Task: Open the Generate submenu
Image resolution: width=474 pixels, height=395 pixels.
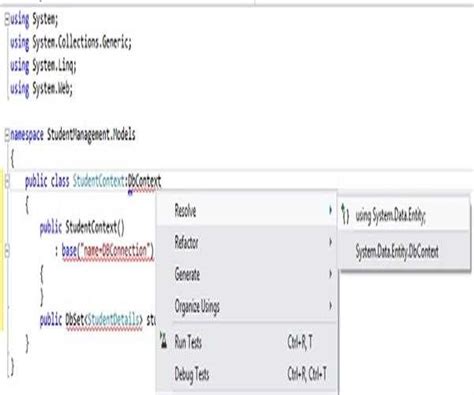Action: 247,274
